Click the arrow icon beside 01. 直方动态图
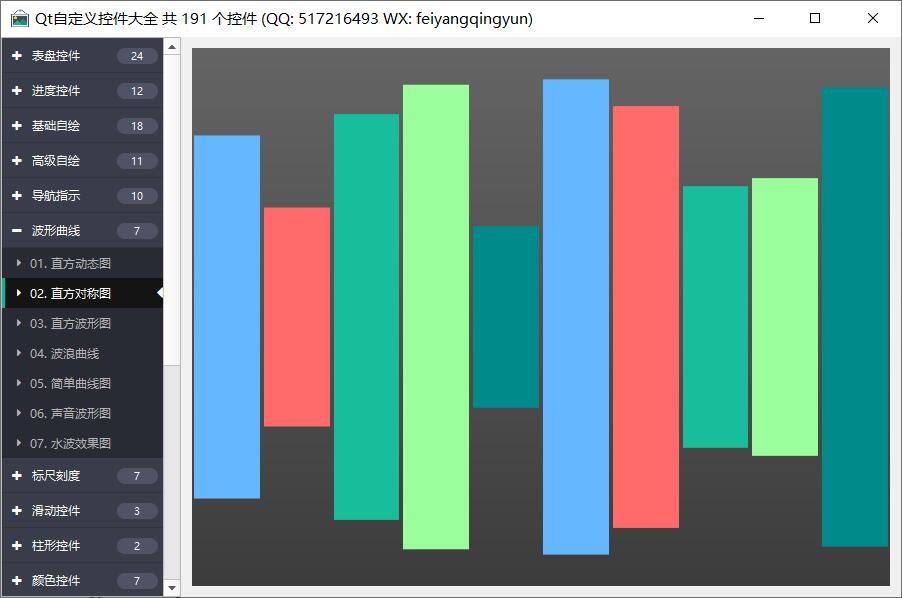 tap(19, 263)
